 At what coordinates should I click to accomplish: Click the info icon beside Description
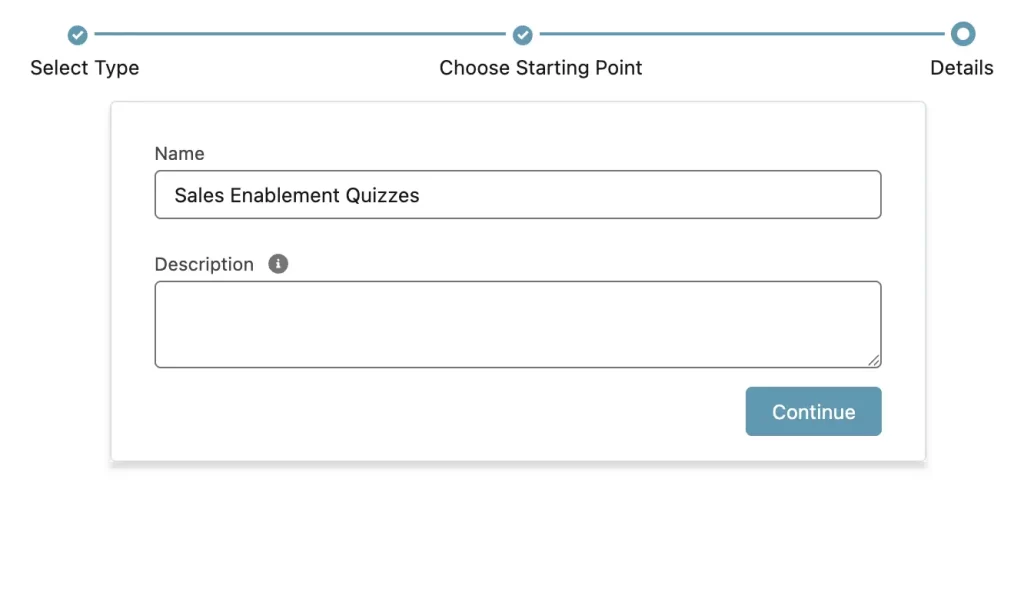pos(279,264)
